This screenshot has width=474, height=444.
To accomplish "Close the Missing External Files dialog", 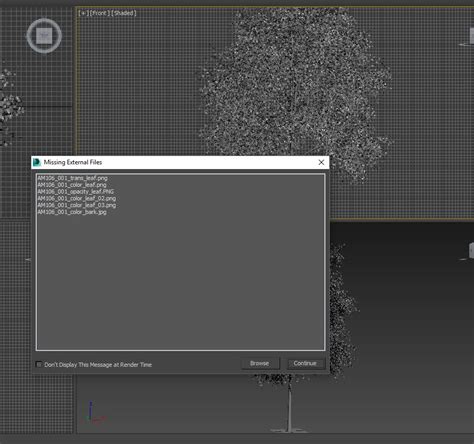I will coord(321,162).
